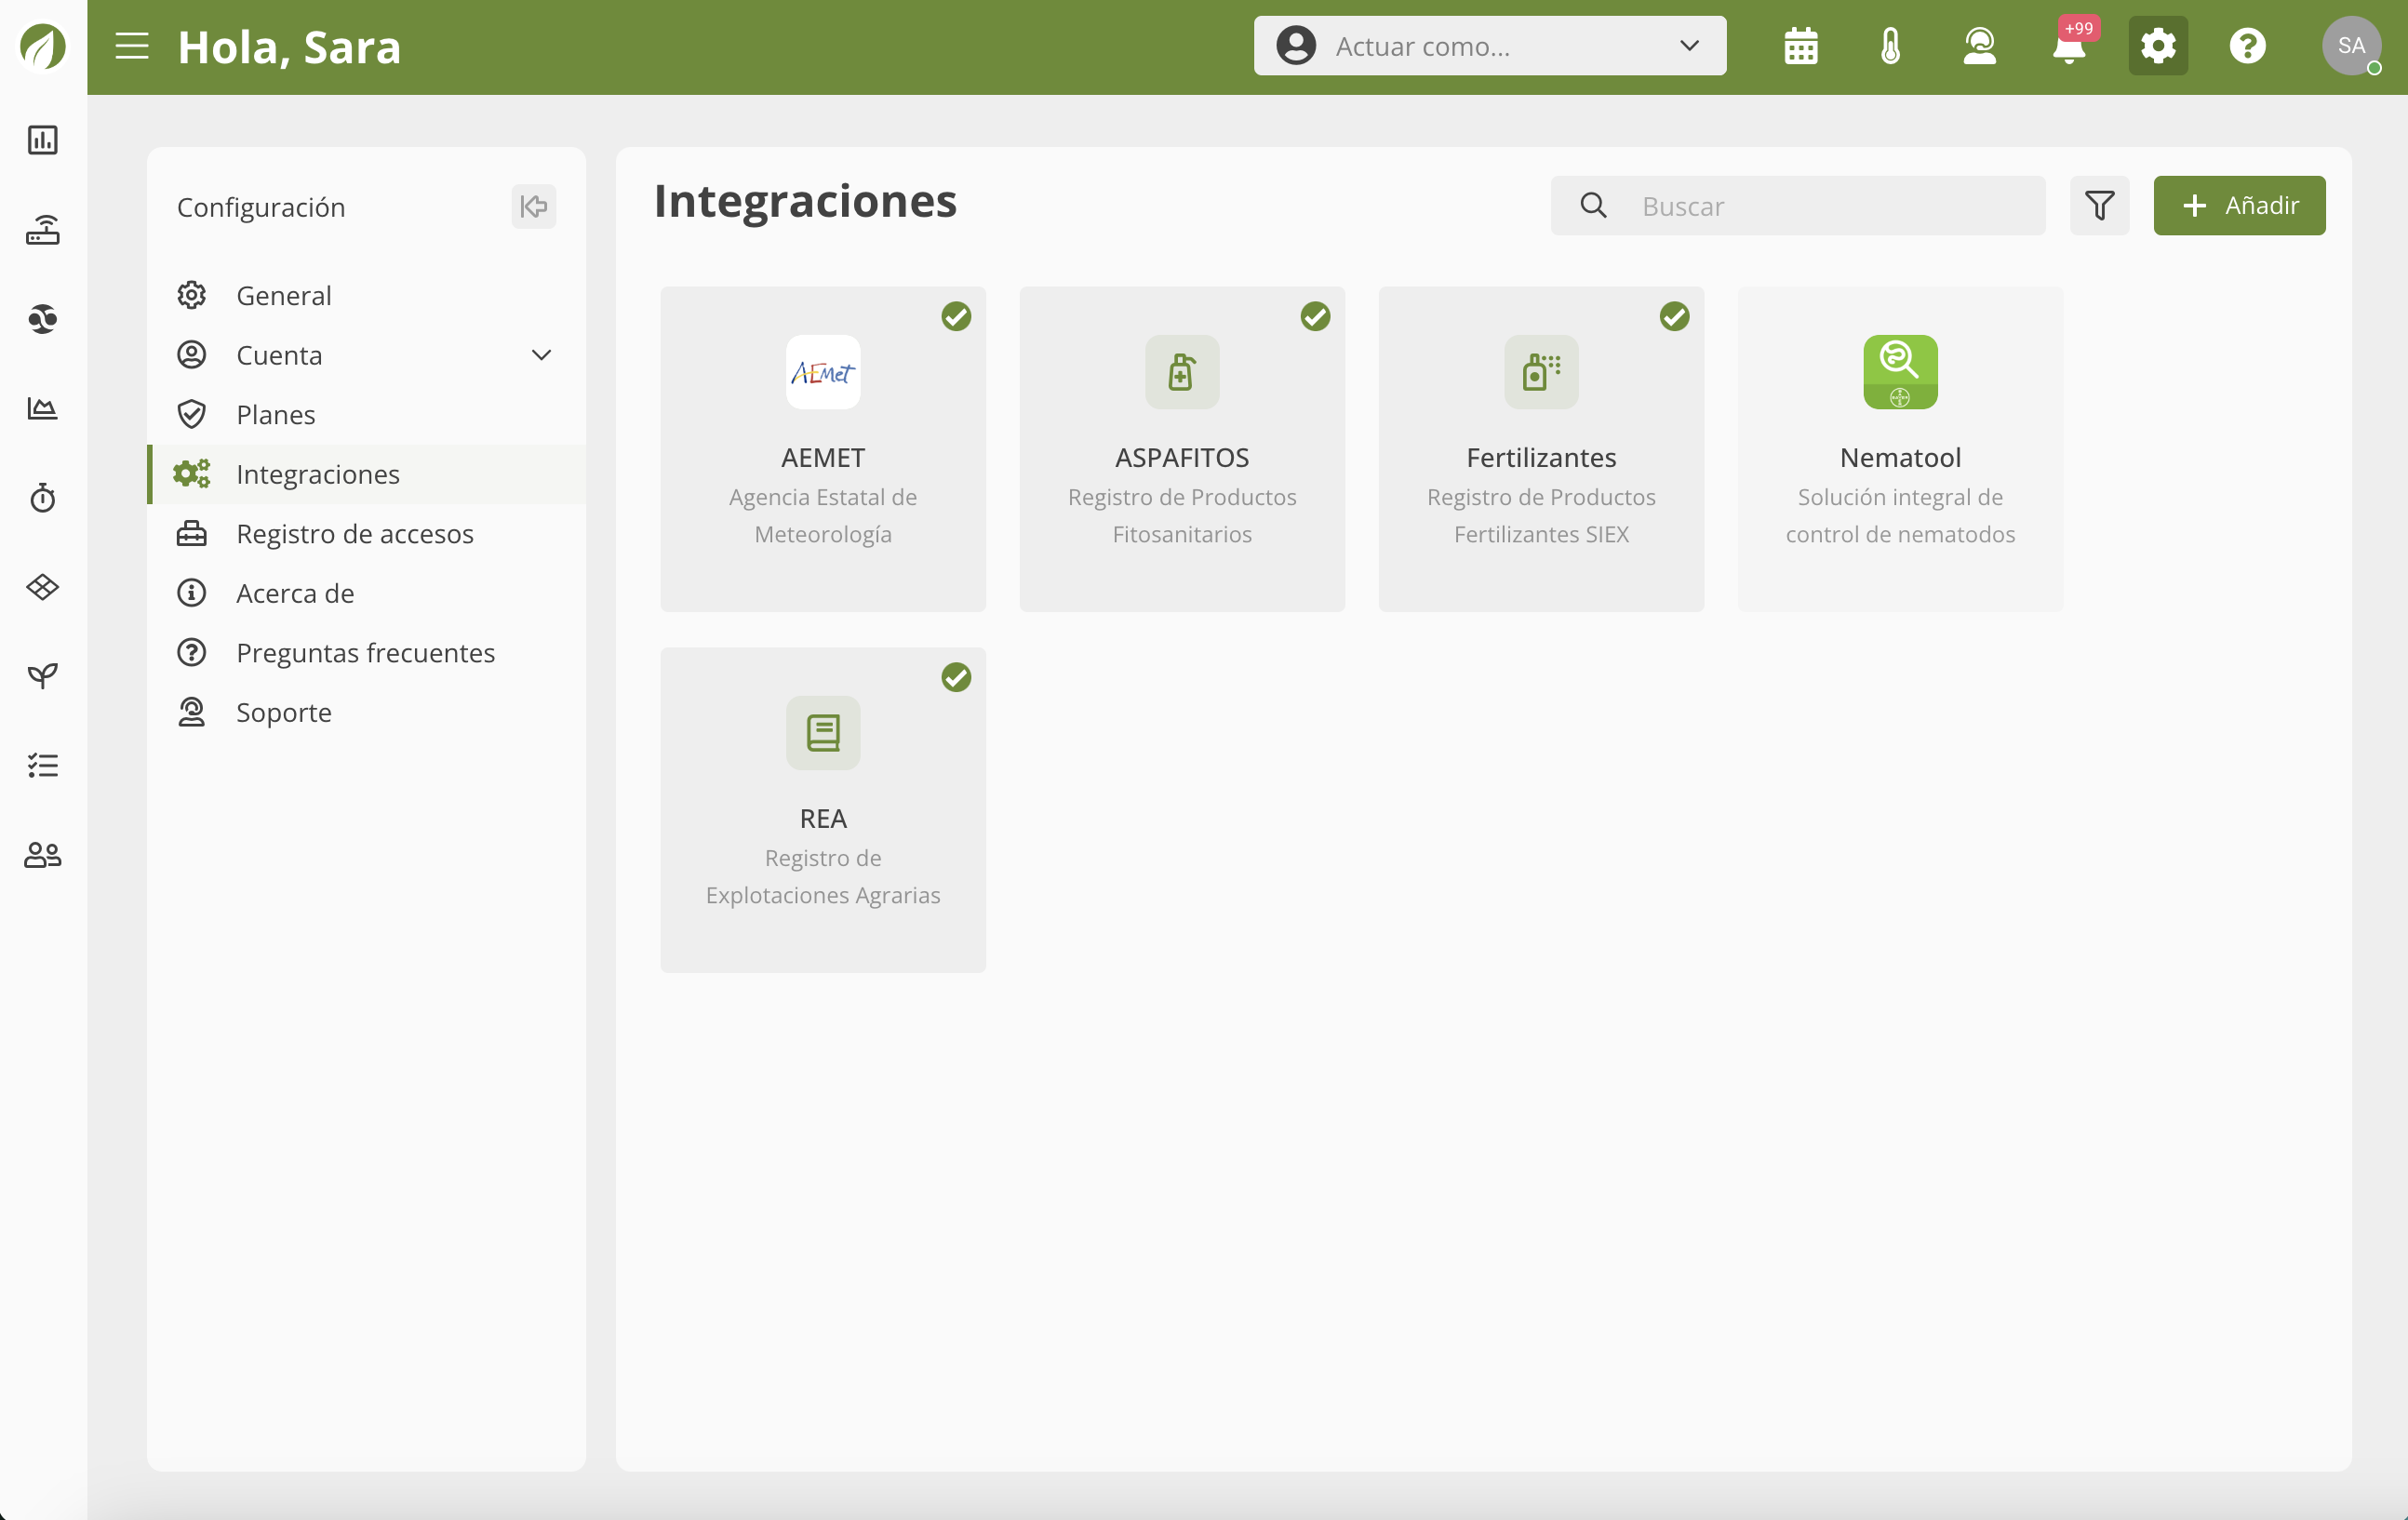Open the support headset icon in header
This screenshot has width=2408, height=1520.
(1979, 46)
